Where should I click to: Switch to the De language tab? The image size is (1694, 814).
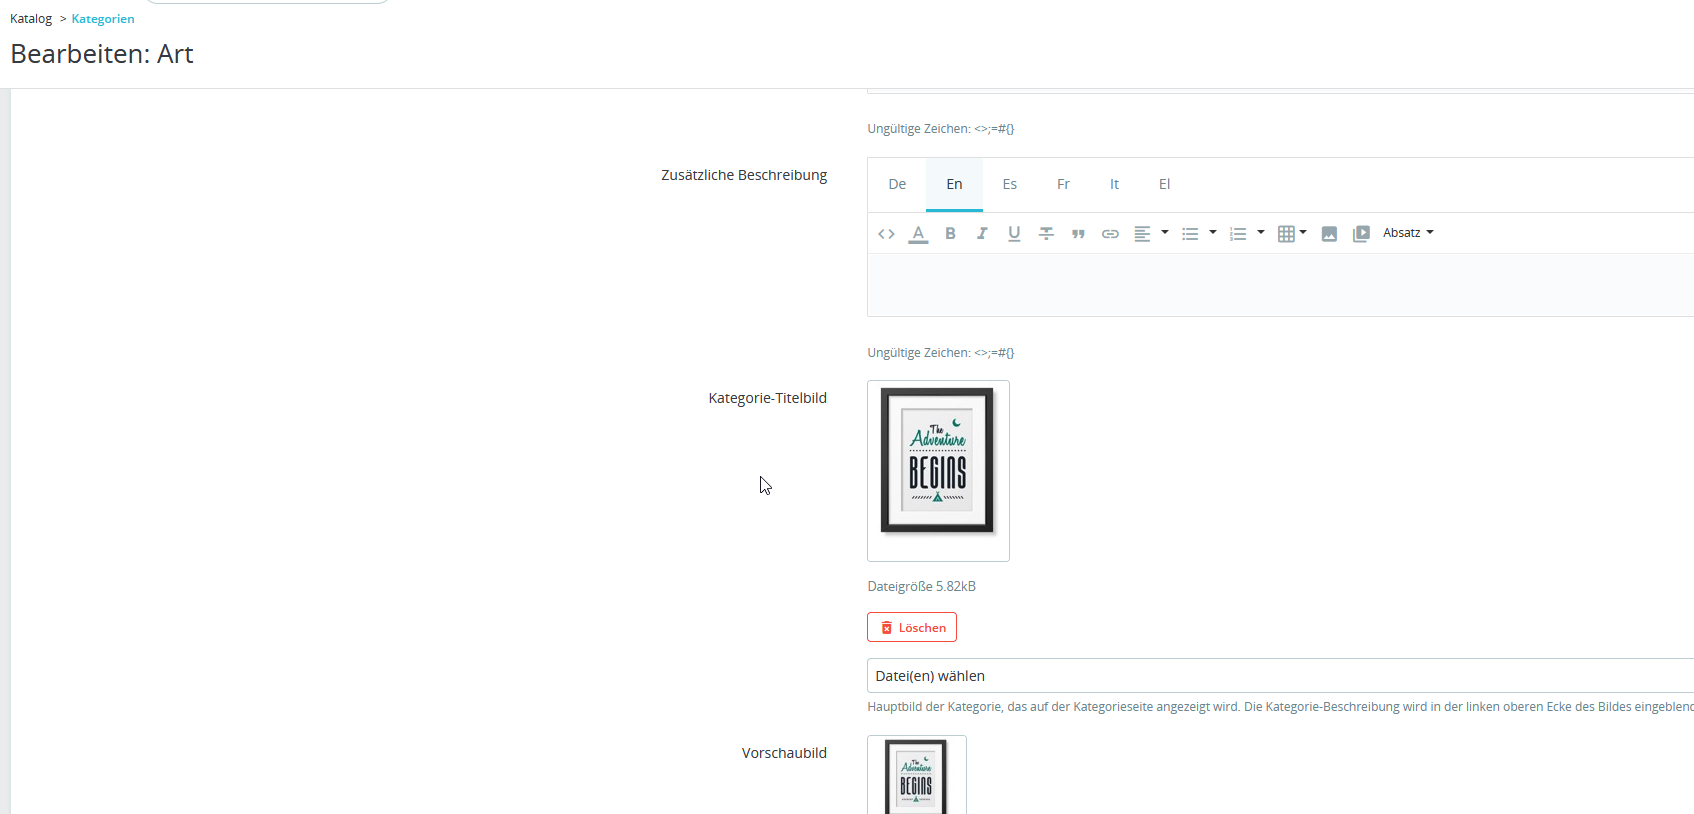[897, 184]
